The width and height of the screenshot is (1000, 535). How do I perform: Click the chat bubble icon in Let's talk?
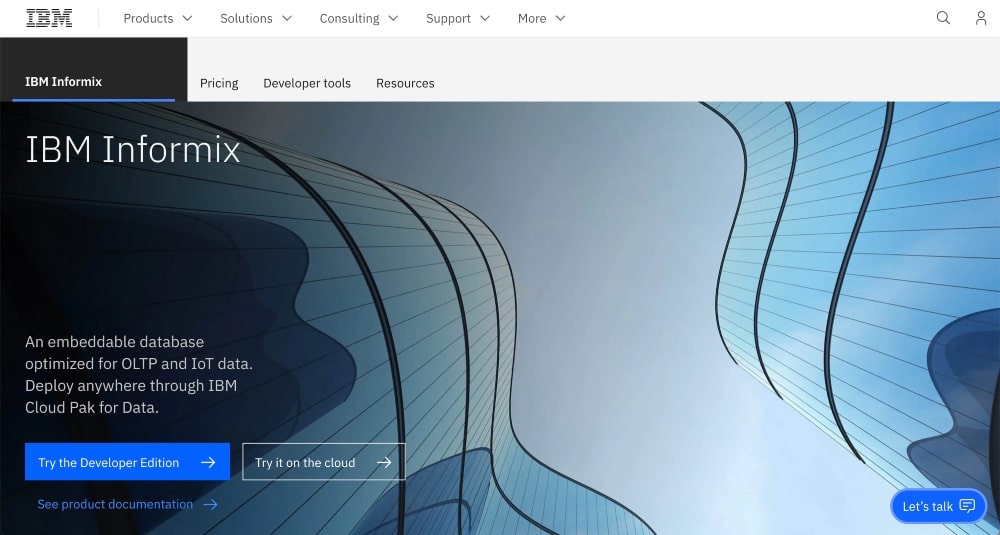coord(967,506)
